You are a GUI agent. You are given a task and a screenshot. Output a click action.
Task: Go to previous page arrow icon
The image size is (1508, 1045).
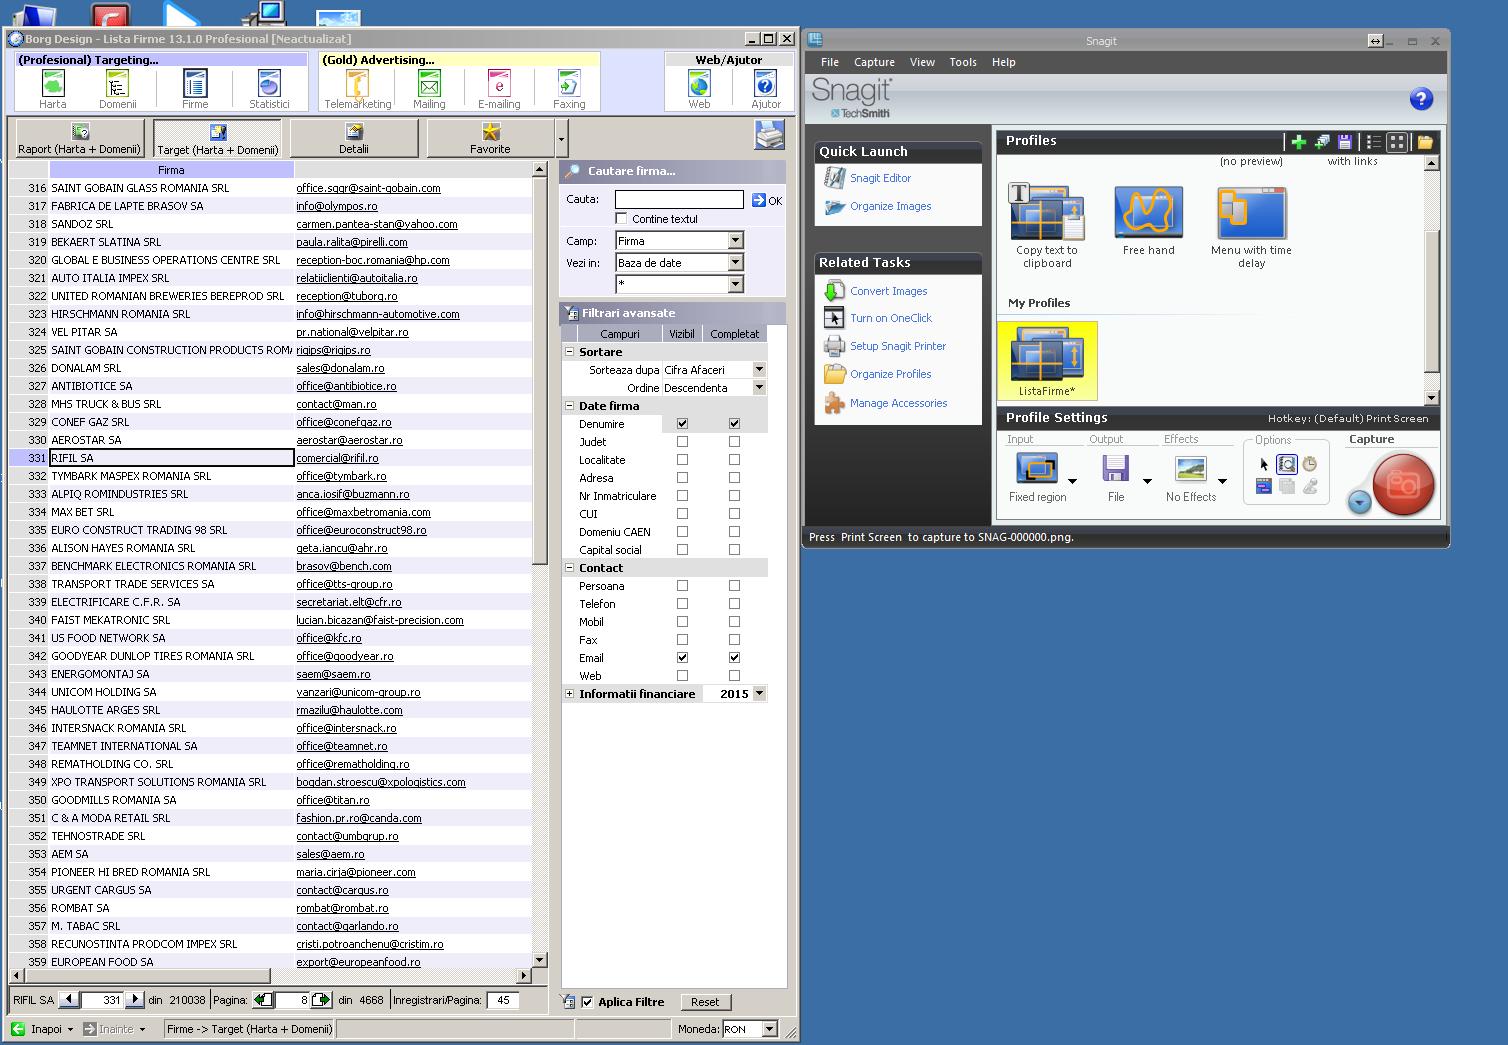264,1000
